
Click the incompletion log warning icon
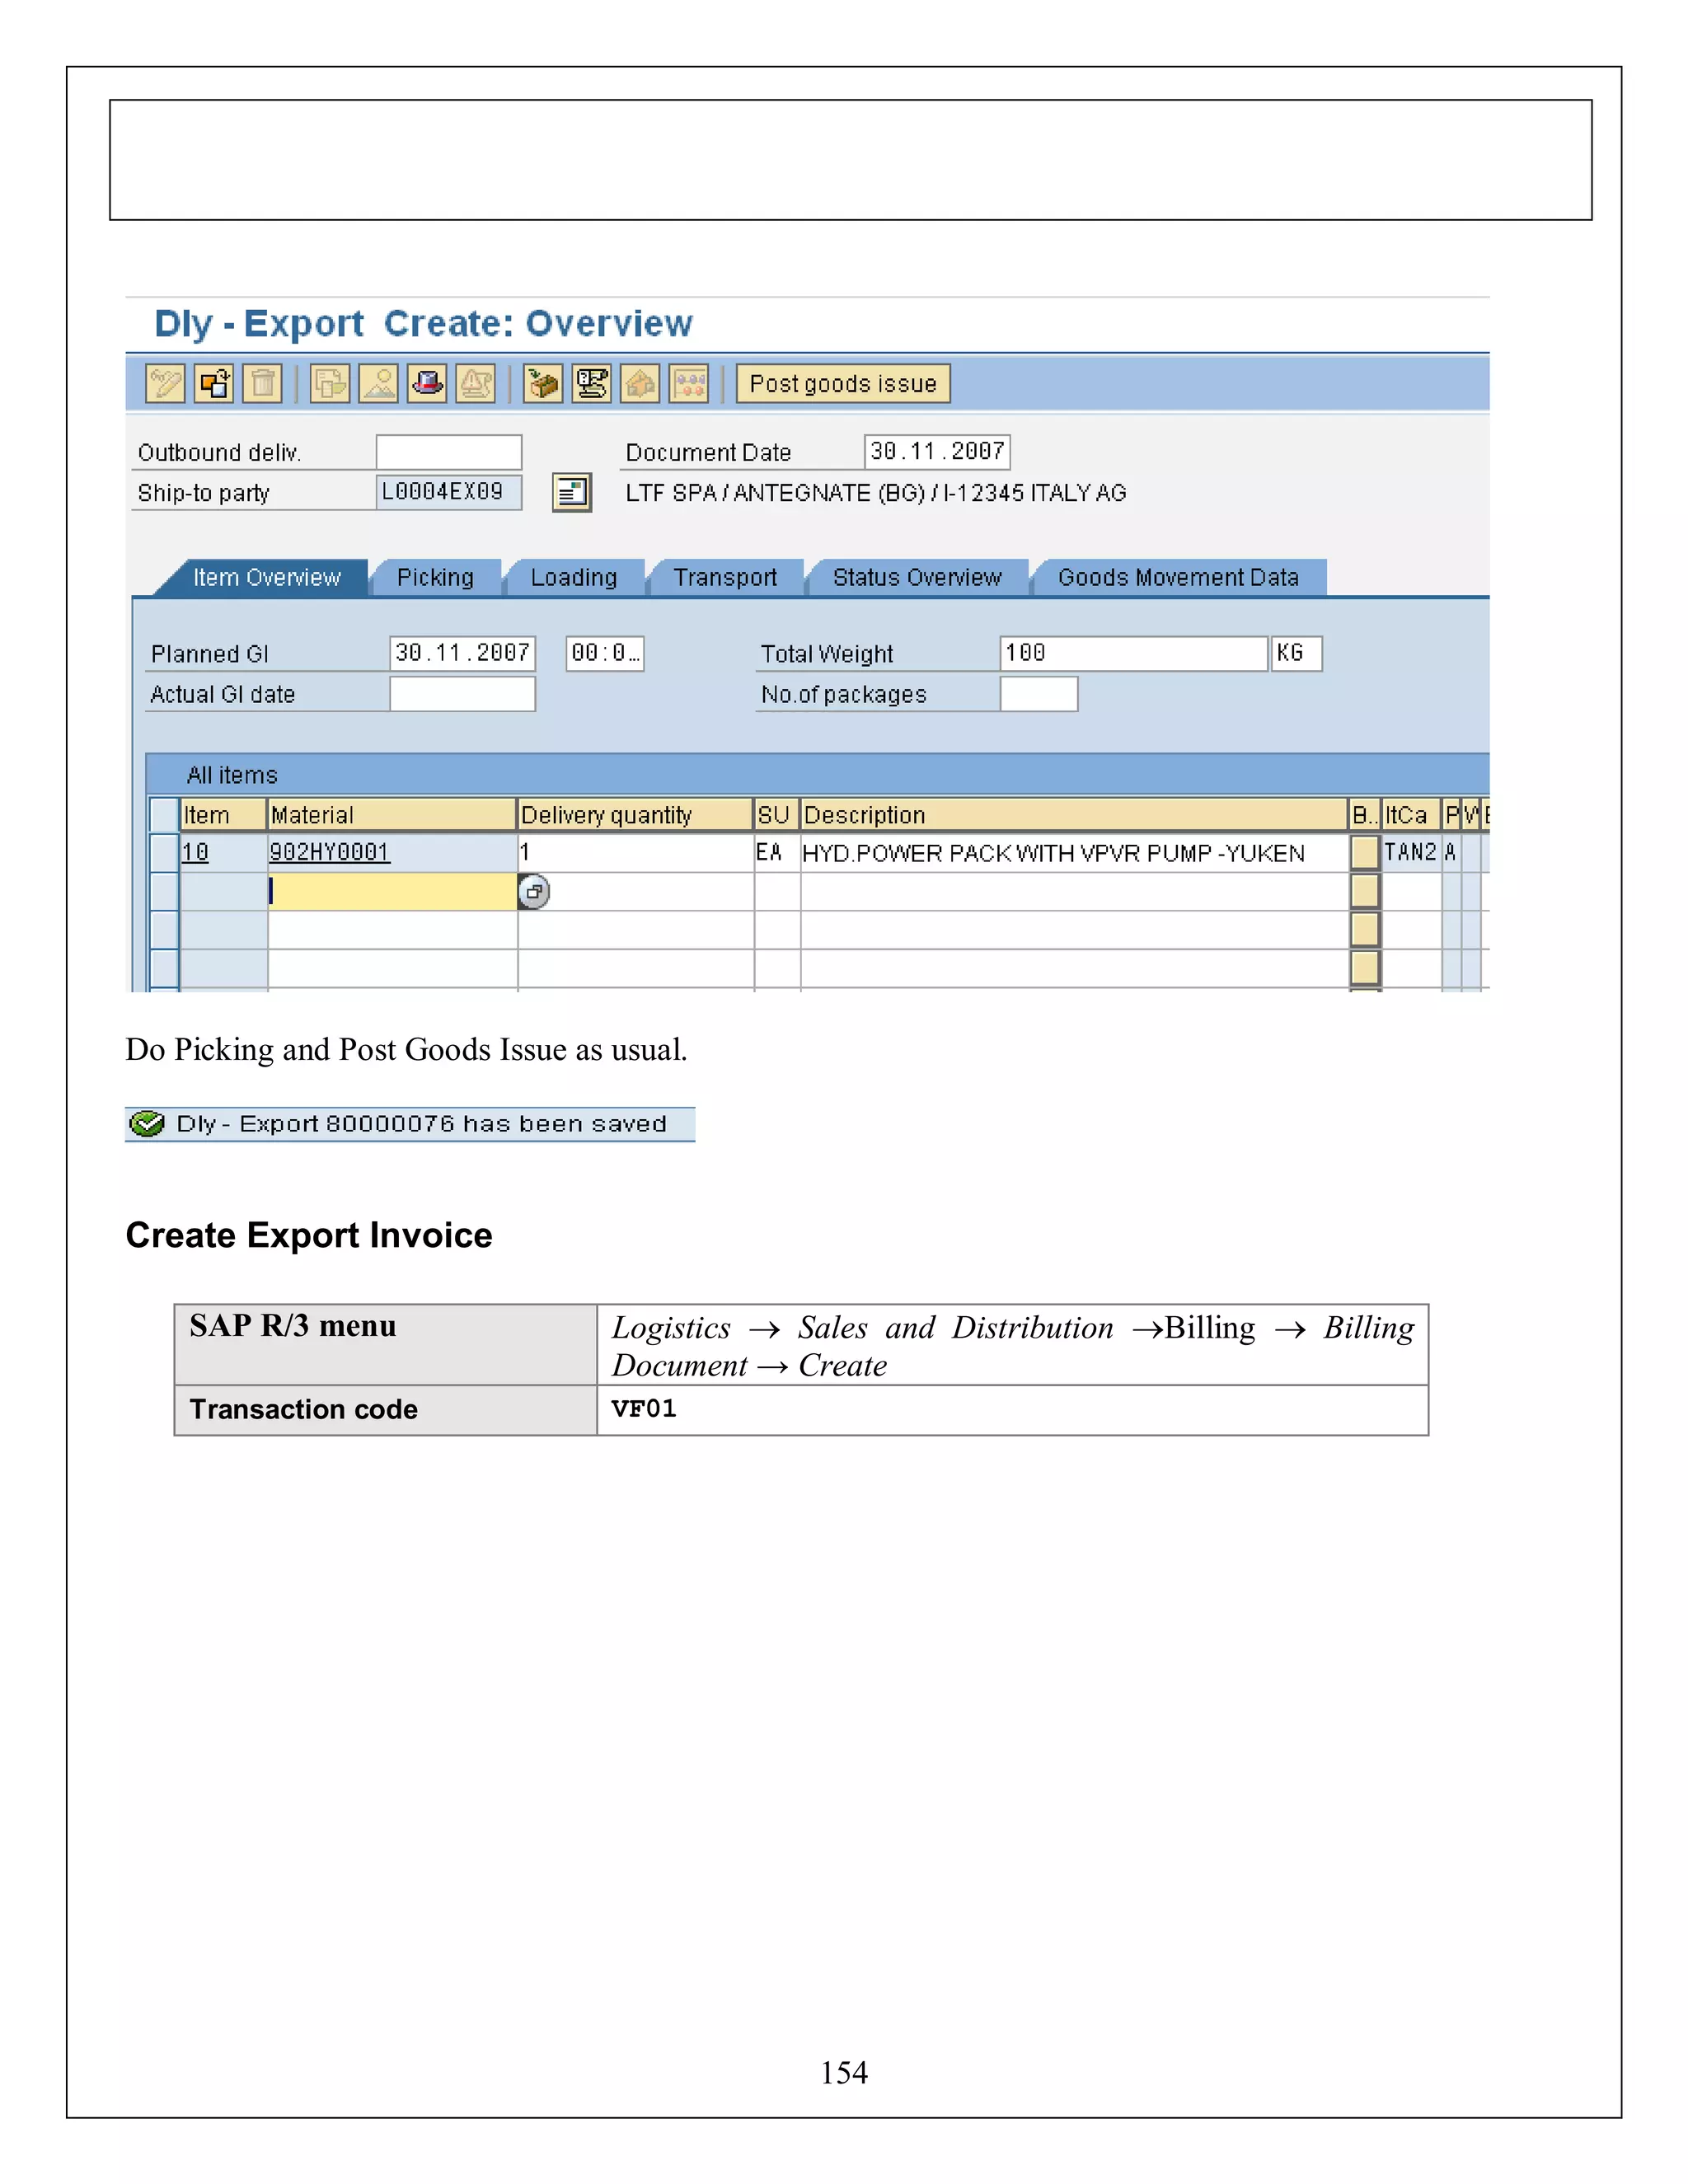[x=476, y=384]
